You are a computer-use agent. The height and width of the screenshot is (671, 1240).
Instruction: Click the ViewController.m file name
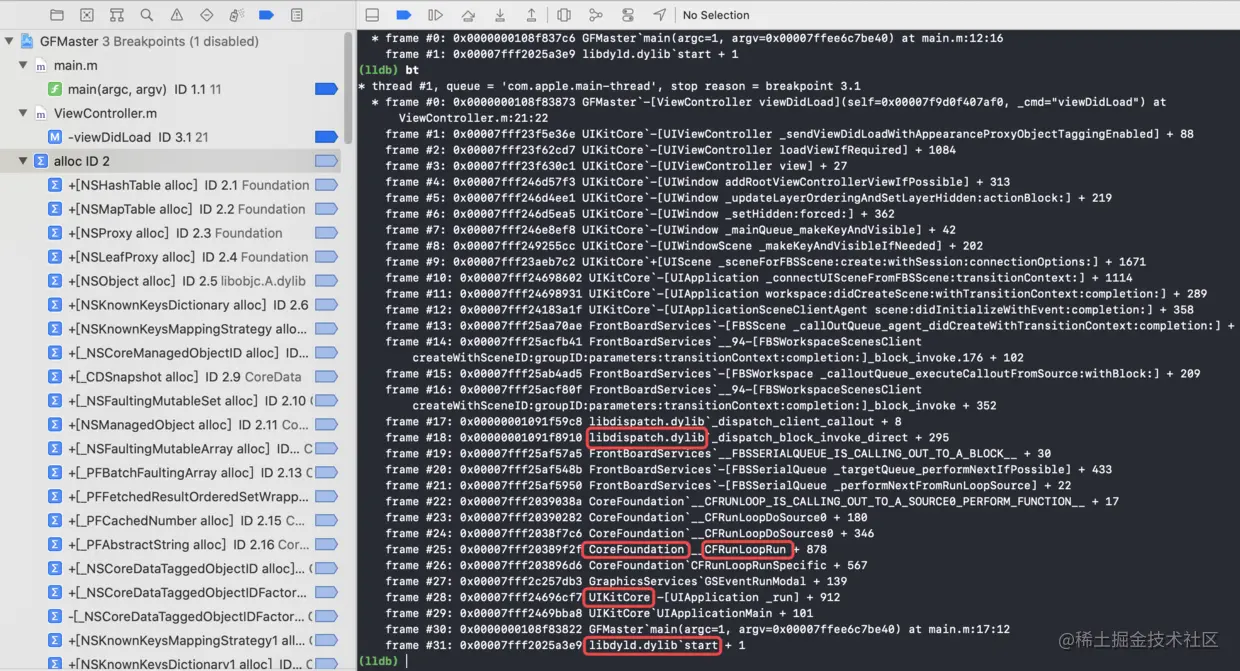click(105, 113)
